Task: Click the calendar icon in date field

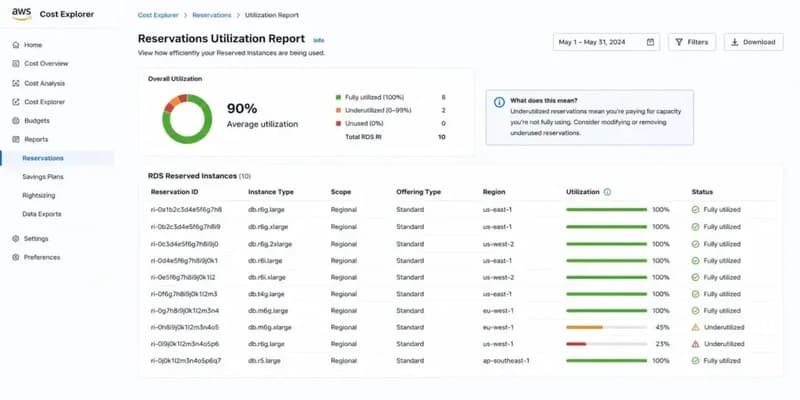Action: [650, 42]
